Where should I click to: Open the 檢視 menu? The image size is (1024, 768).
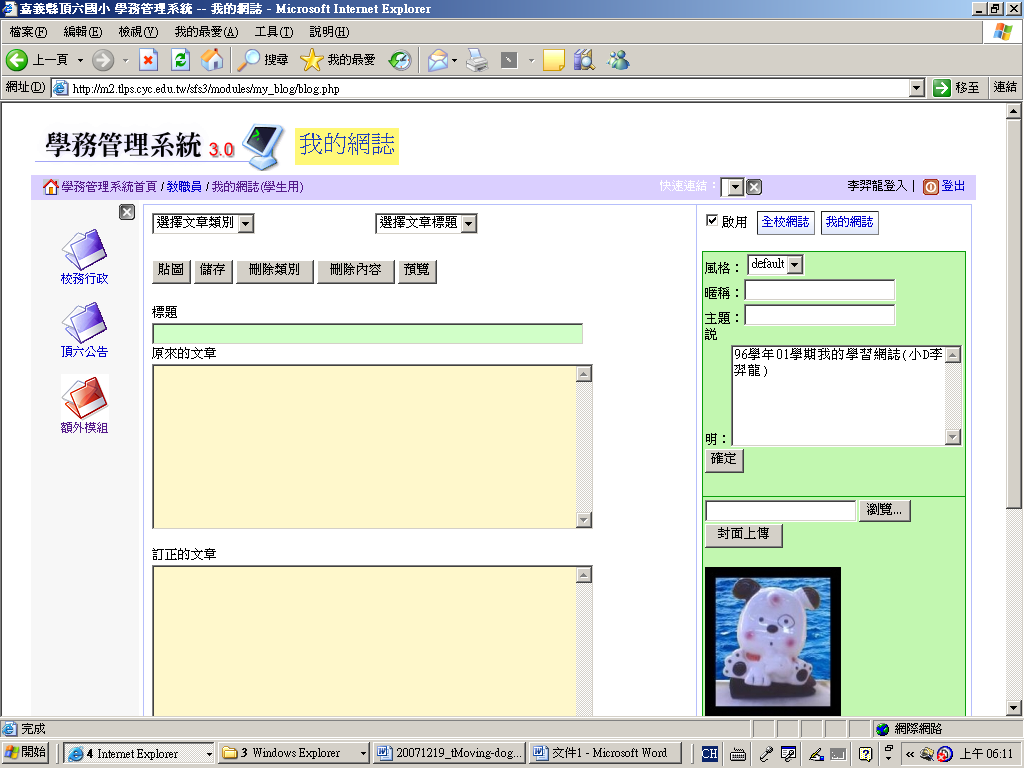[137, 32]
